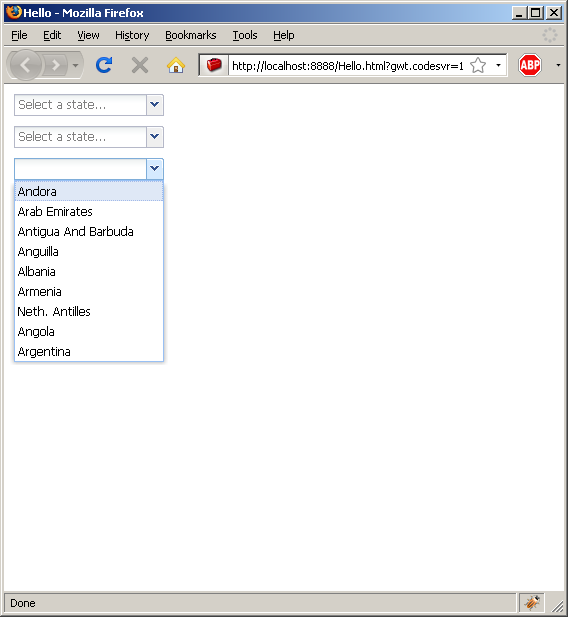
Task: Go forward with the Forward arrow button
Action: [x=56, y=65]
